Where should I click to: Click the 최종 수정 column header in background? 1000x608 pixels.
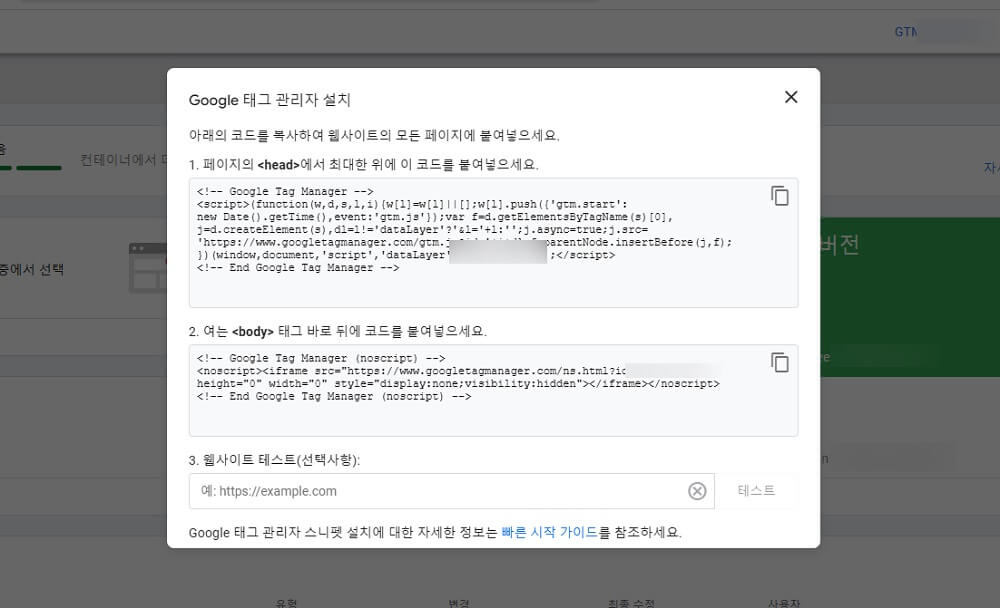631,603
